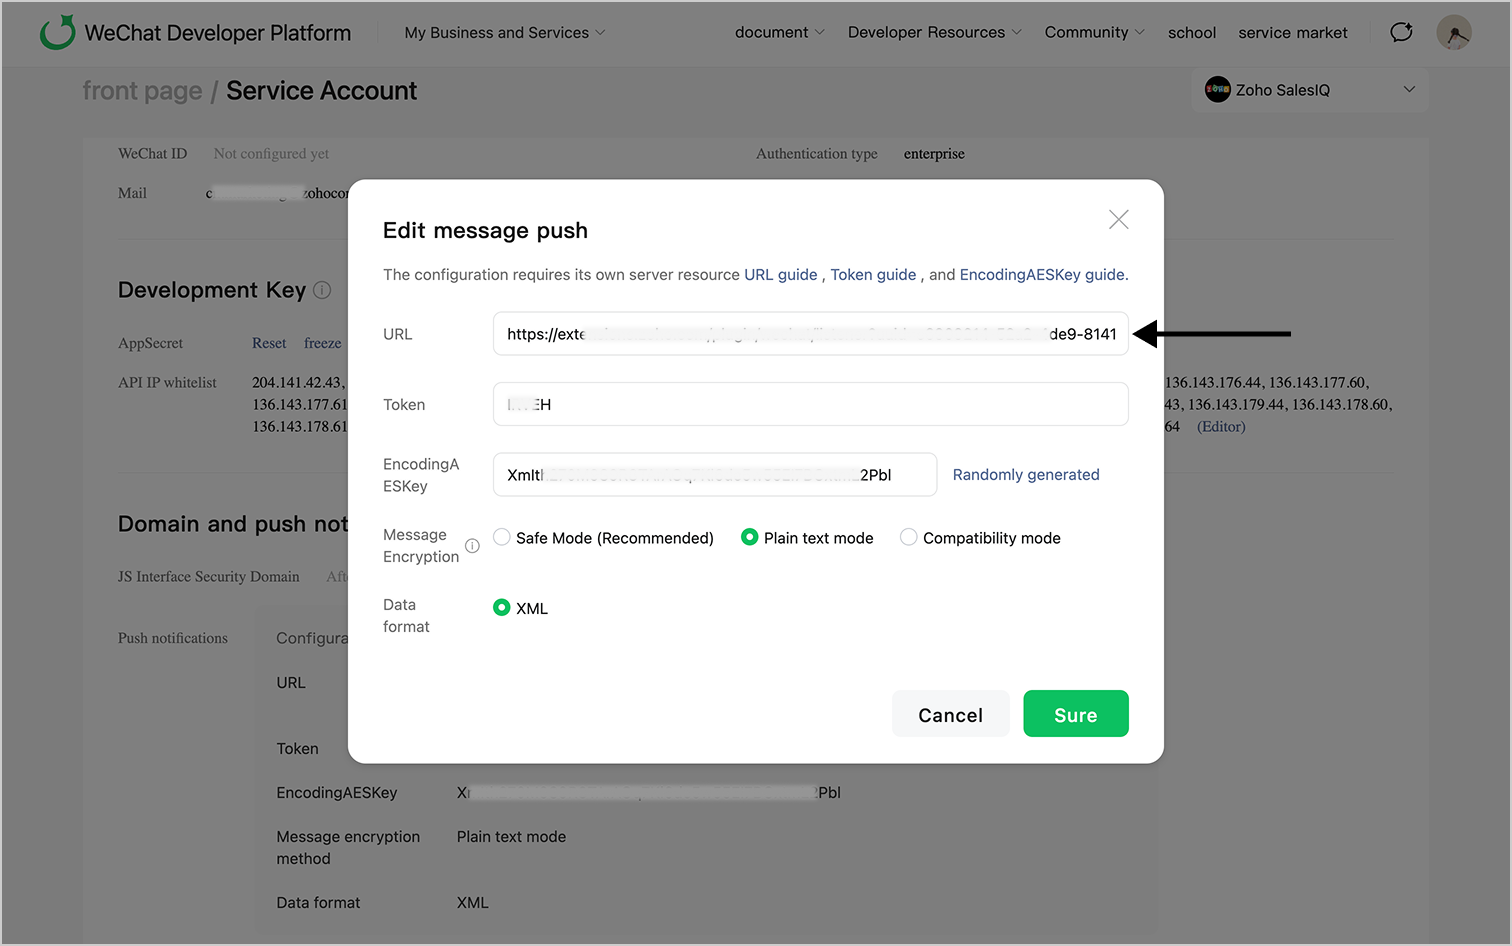Image resolution: width=1512 pixels, height=946 pixels.
Task: Click inside the Token input field
Action: (x=810, y=405)
